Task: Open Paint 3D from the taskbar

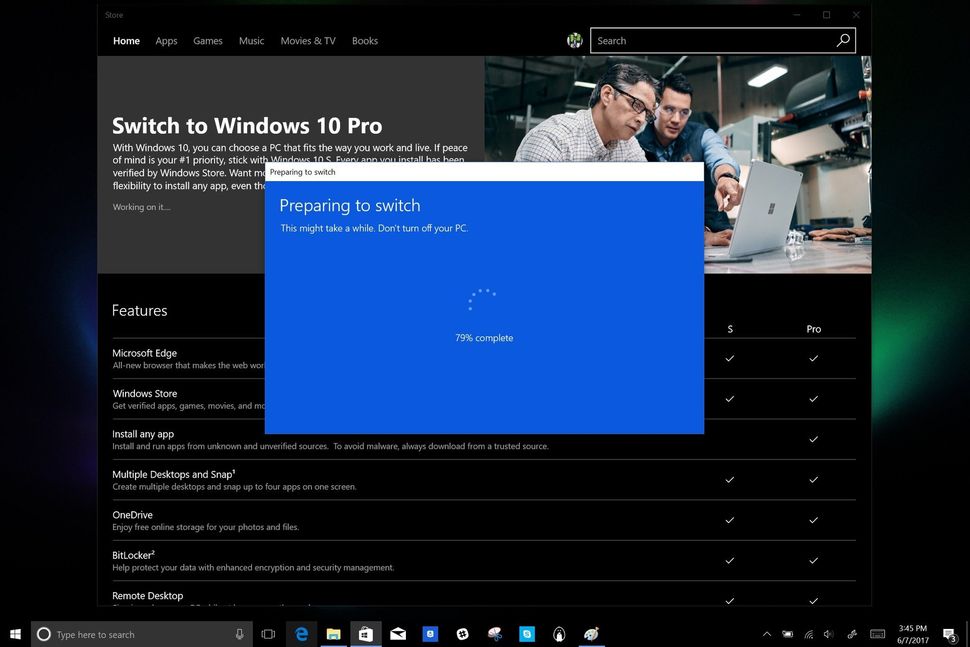Action: pyautogui.click(x=590, y=633)
